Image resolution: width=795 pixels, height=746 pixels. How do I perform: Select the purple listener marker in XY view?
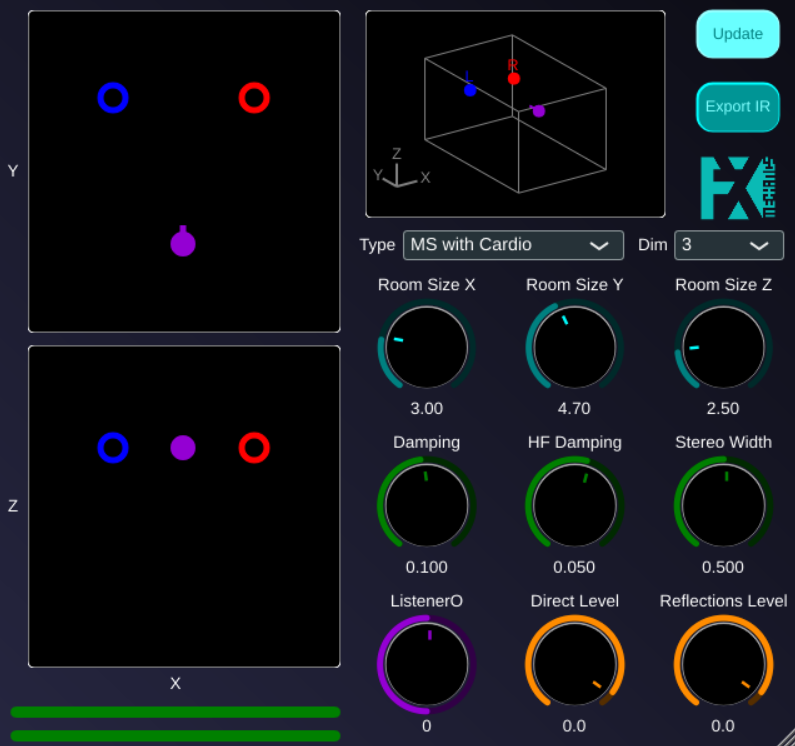tap(183, 243)
